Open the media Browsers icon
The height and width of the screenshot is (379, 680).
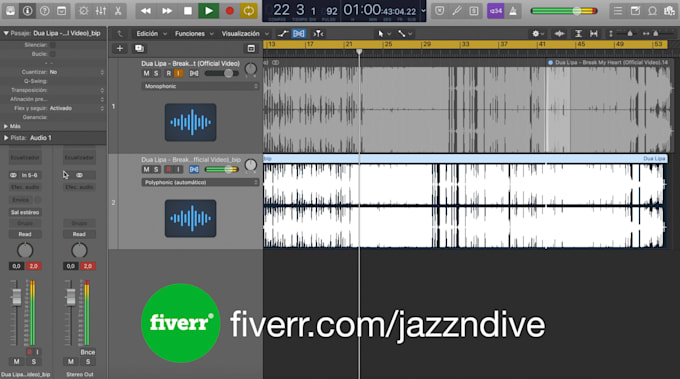point(669,11)
